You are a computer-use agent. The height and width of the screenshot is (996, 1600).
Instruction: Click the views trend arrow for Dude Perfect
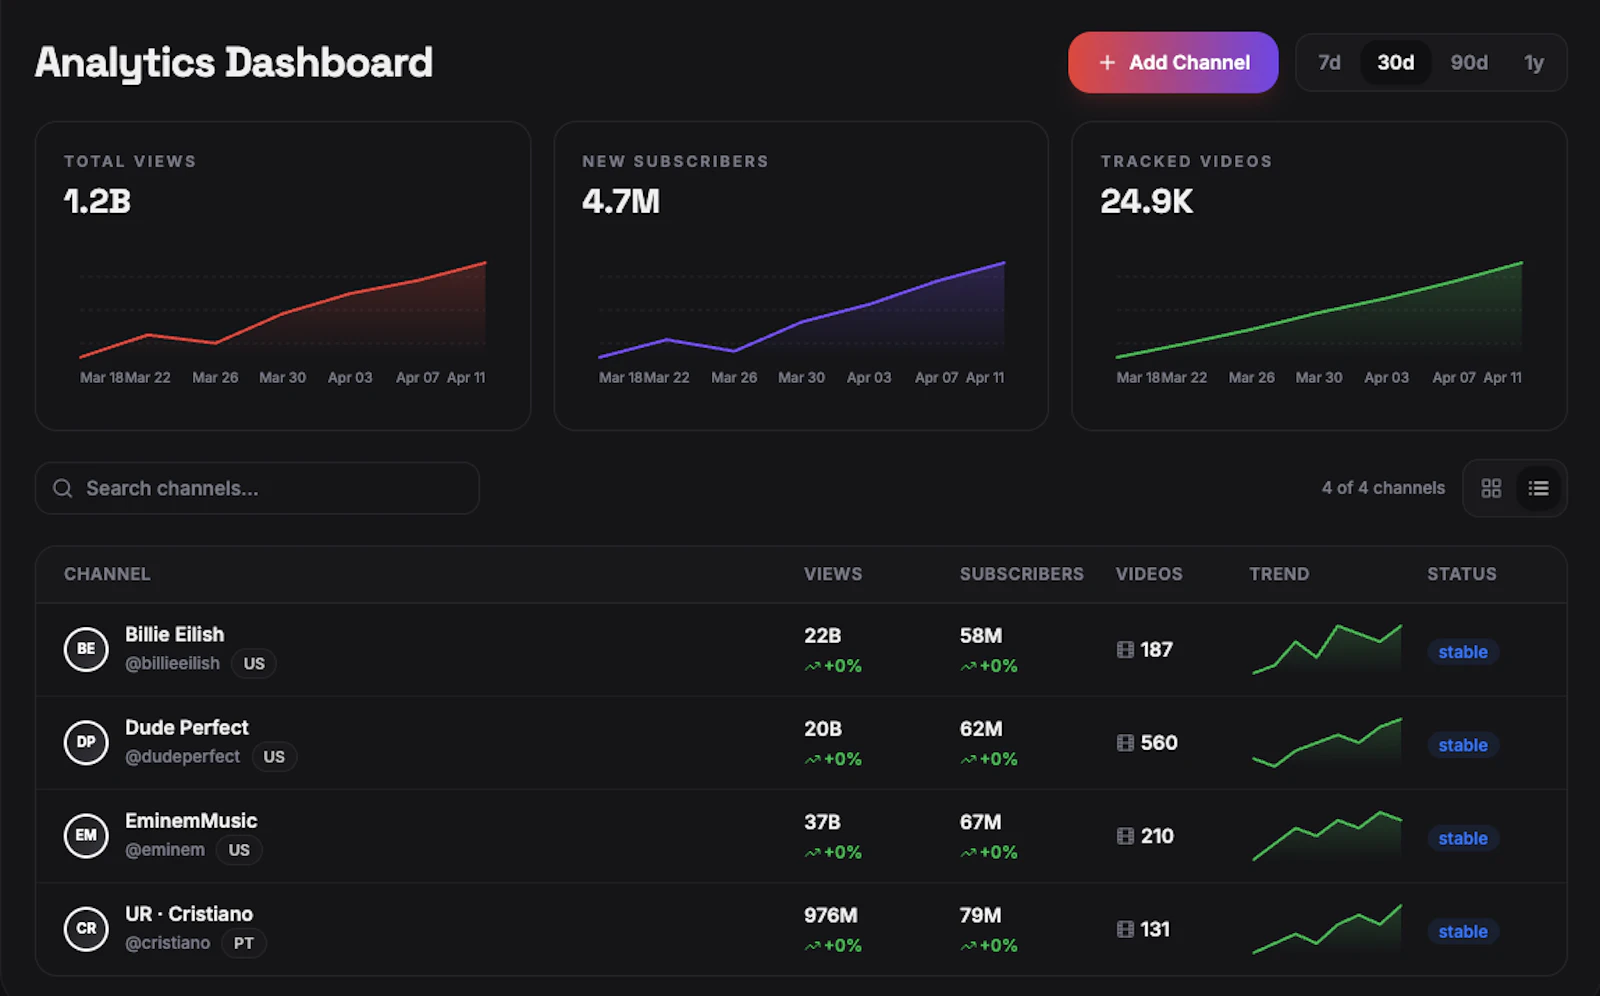(x=812, y=759)
